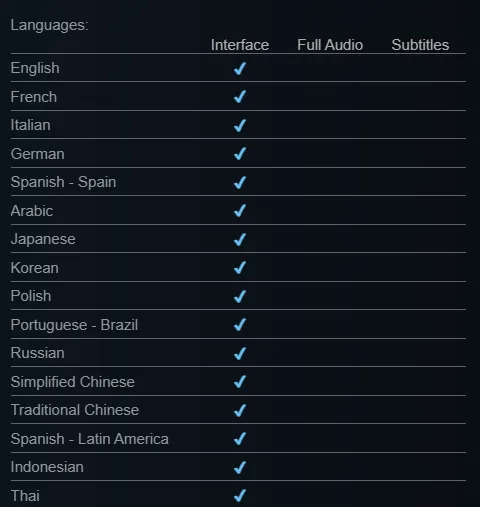This screenshot has height=507, width=480.
Task: Click the Languages heading label
Action: pos(49,25)
